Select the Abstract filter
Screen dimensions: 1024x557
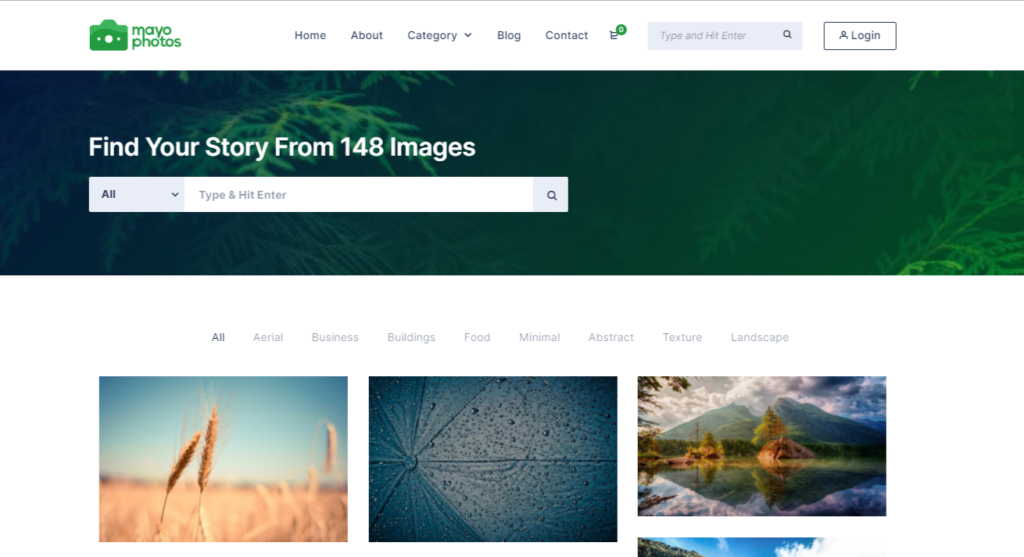[611, 337]
